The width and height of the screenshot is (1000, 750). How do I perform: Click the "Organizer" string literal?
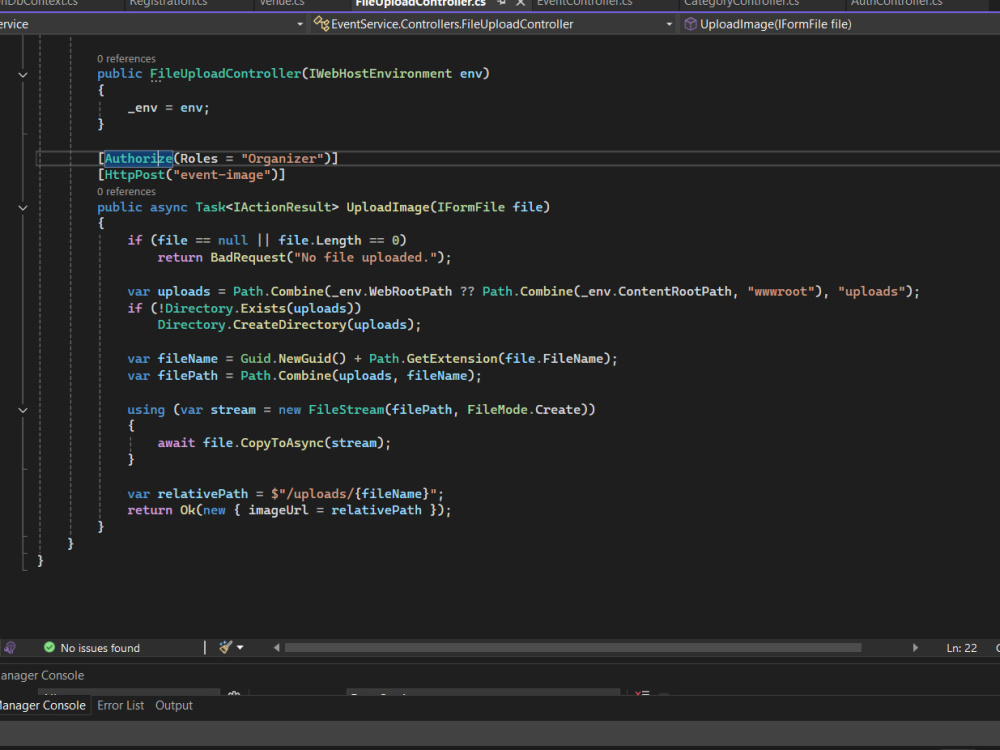pyautogui.click(x=282, y=158)
